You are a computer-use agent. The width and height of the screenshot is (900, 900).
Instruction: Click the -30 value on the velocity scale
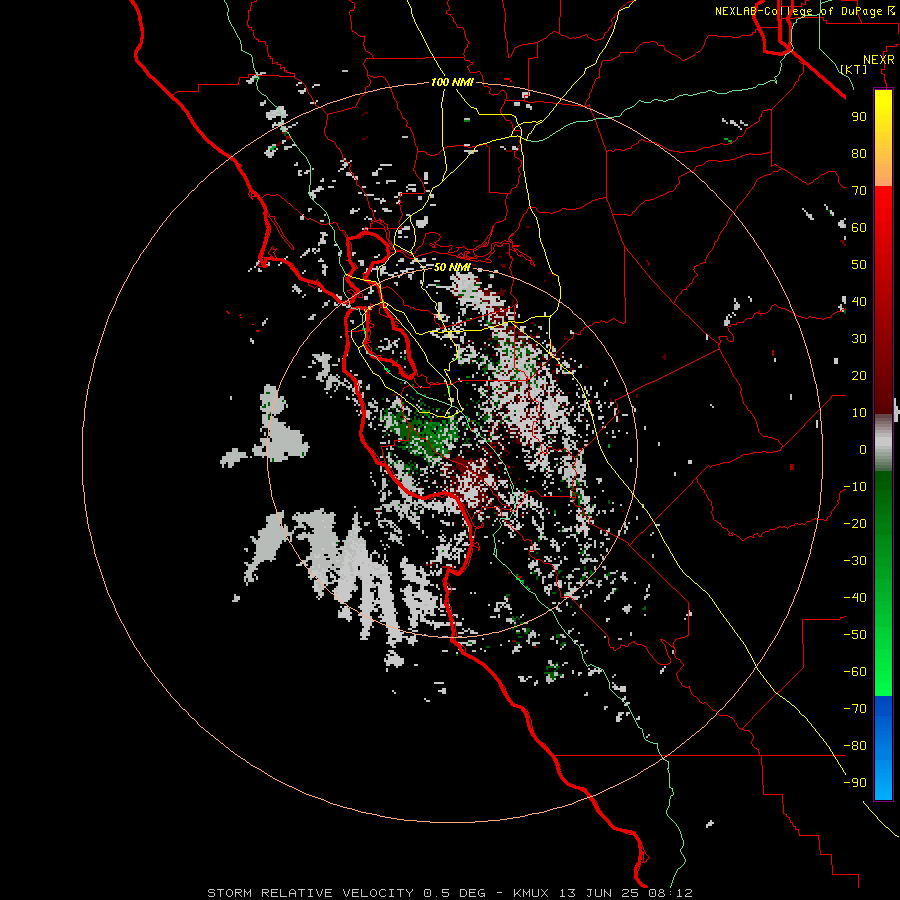855,561
